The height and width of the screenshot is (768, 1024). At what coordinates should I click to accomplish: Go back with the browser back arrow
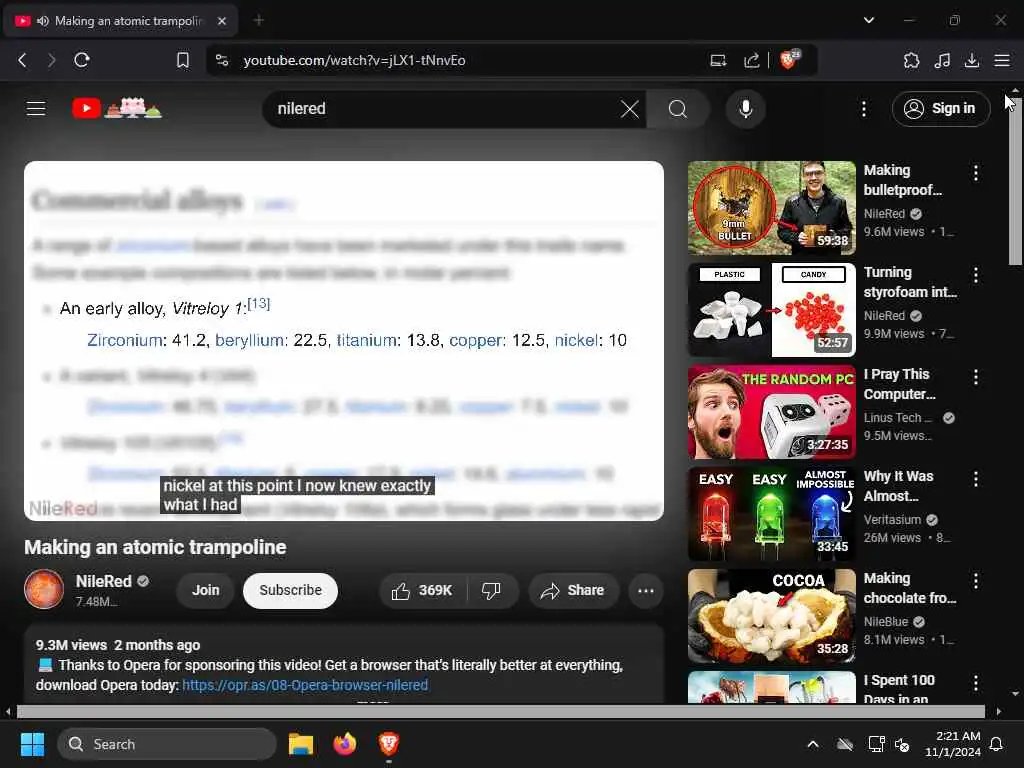click(22, 60)
